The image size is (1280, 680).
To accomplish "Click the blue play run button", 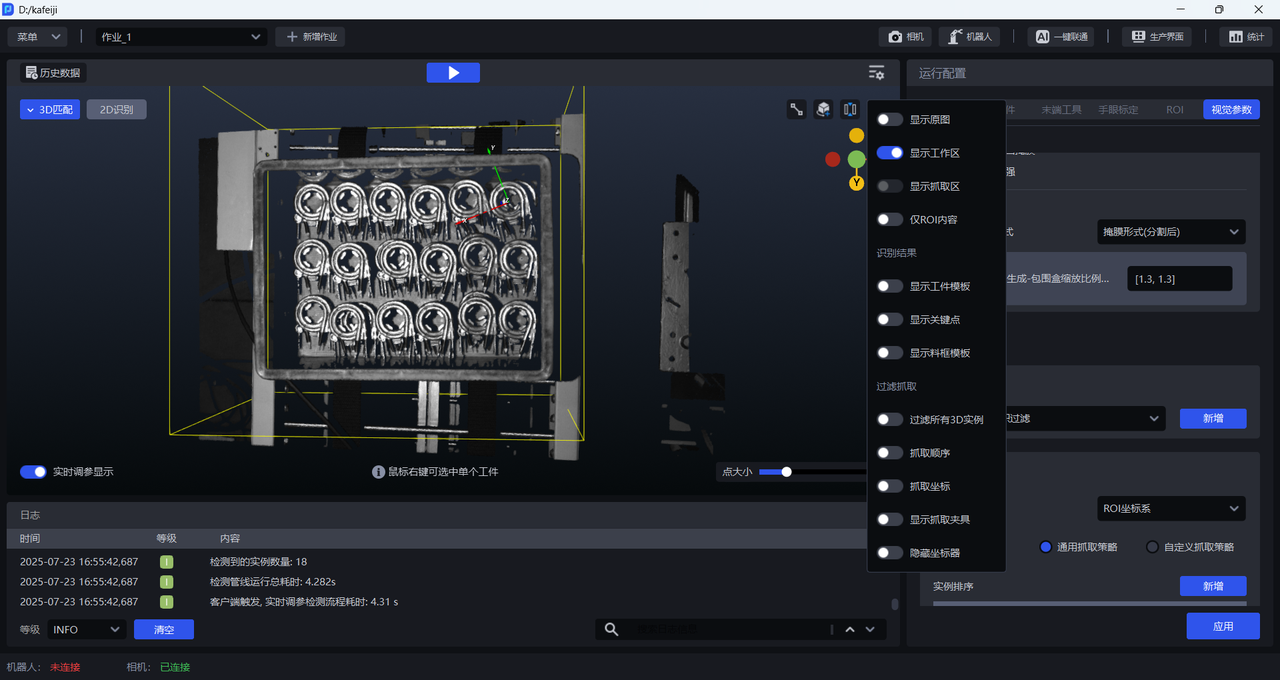I will 453,73.
